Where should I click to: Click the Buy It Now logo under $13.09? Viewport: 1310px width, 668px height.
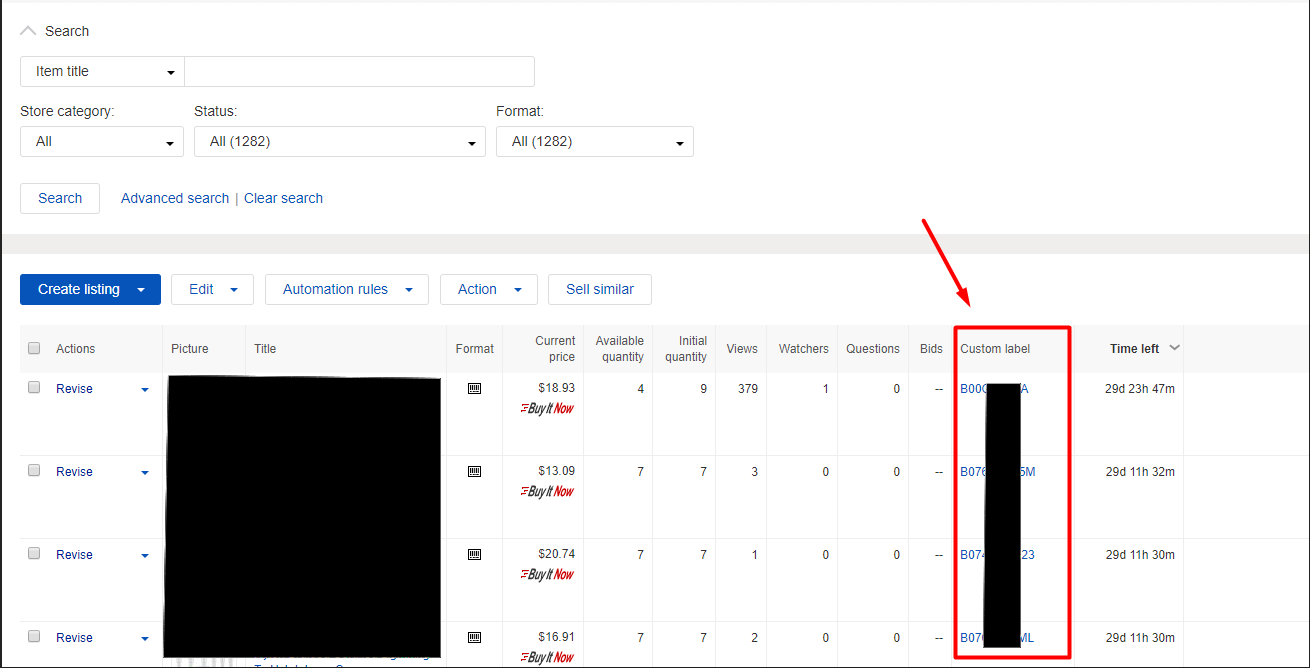(547, 491)
